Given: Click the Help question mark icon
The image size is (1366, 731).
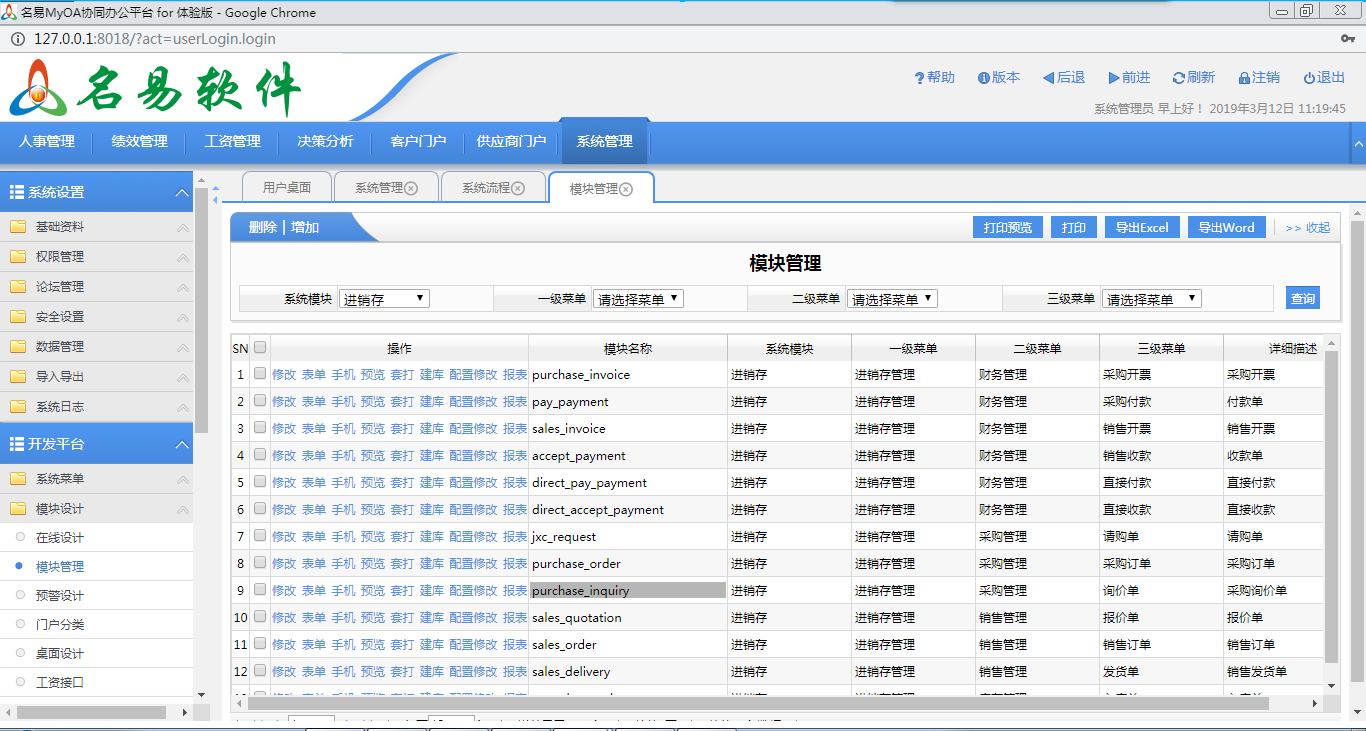Looking at the screenshot, I should coord(919,78).
